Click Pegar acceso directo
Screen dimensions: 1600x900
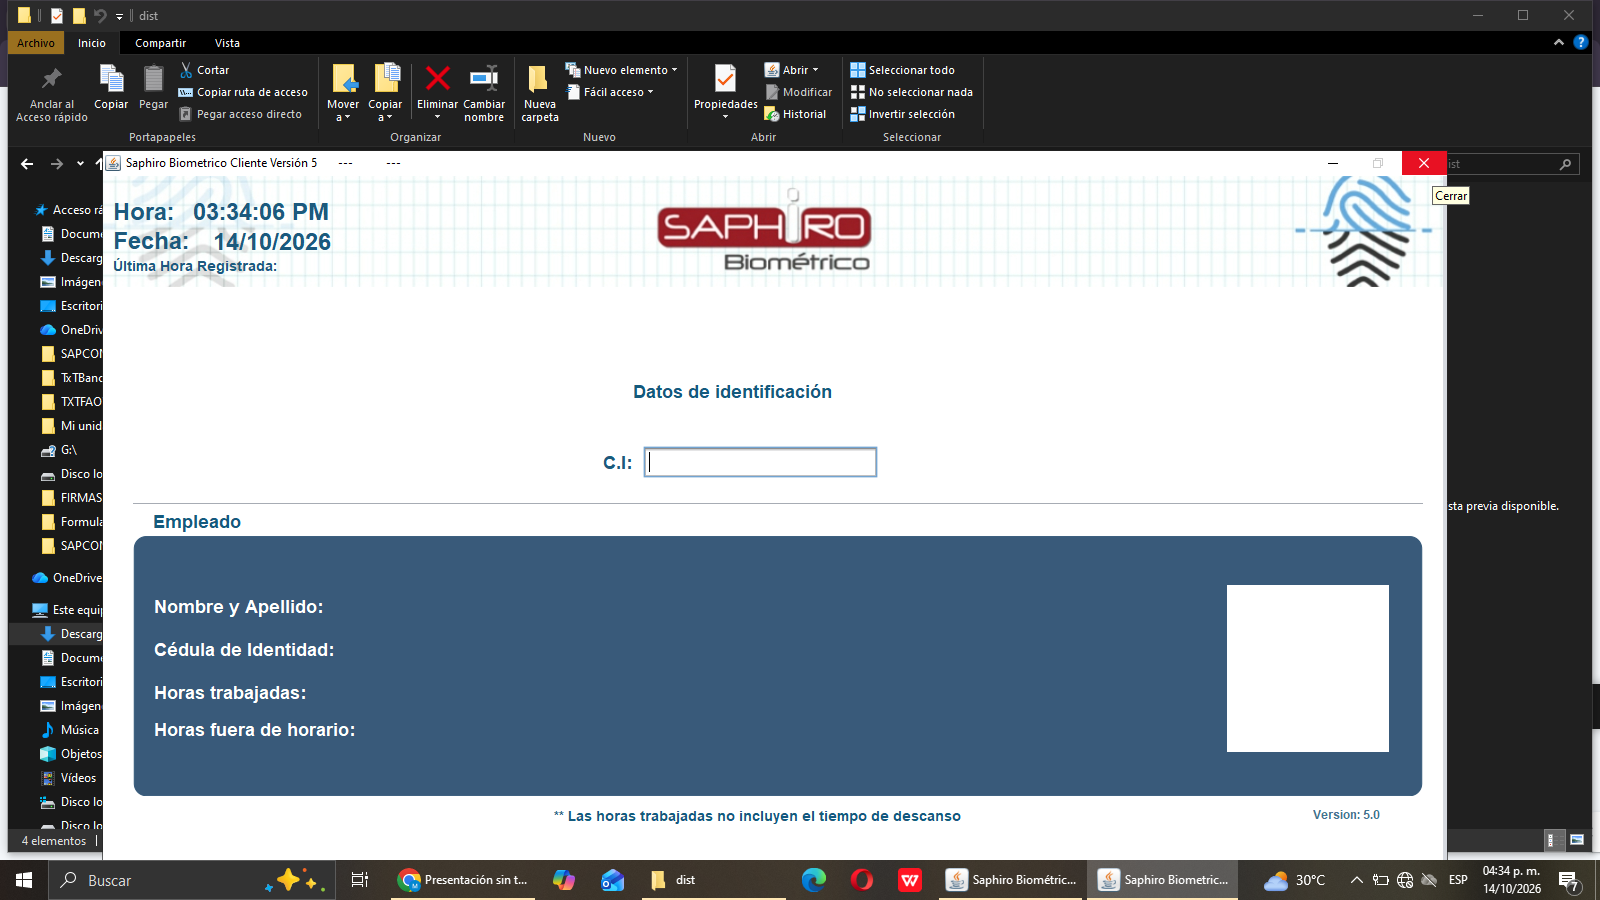(x=240, y=114)
